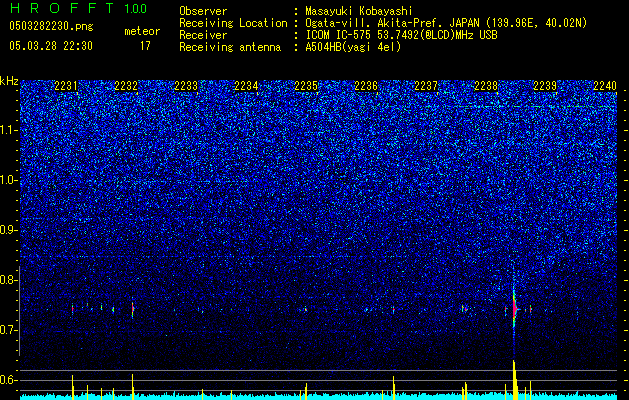Click the 2239 time label
The image size is (629, 400).
point(545,86)
